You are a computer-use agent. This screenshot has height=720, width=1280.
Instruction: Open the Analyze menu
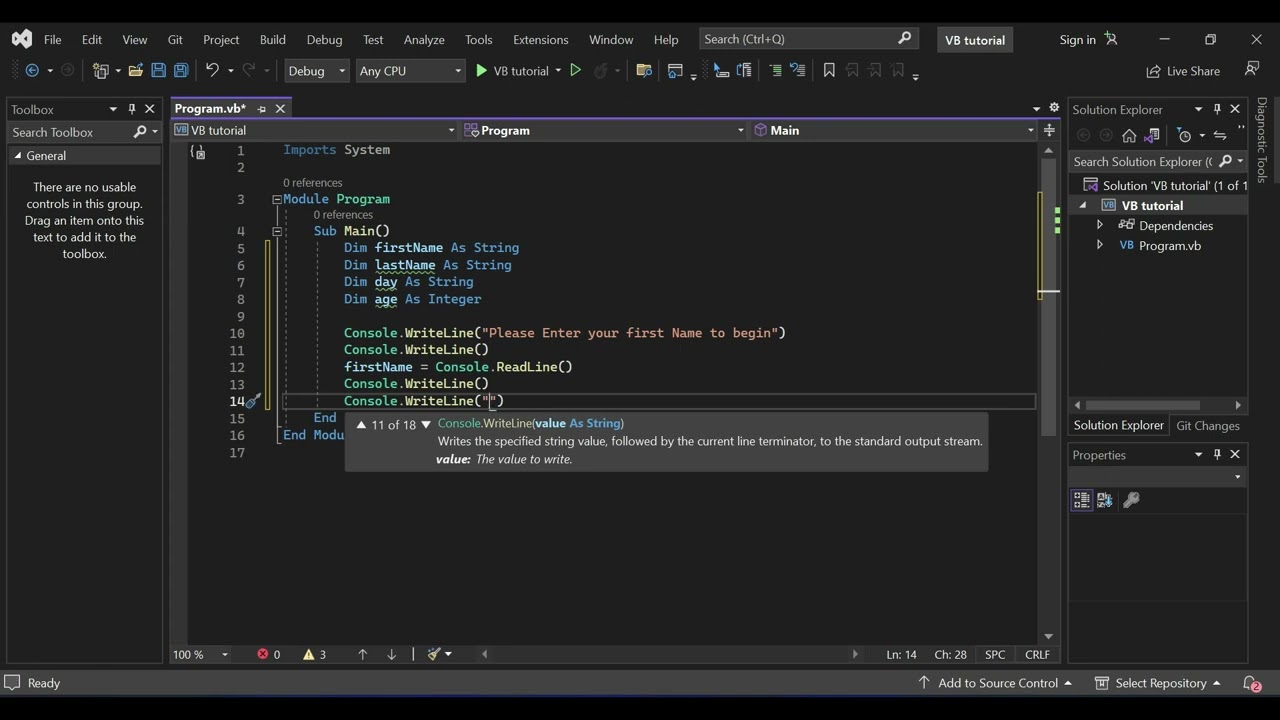pos(424,39)
